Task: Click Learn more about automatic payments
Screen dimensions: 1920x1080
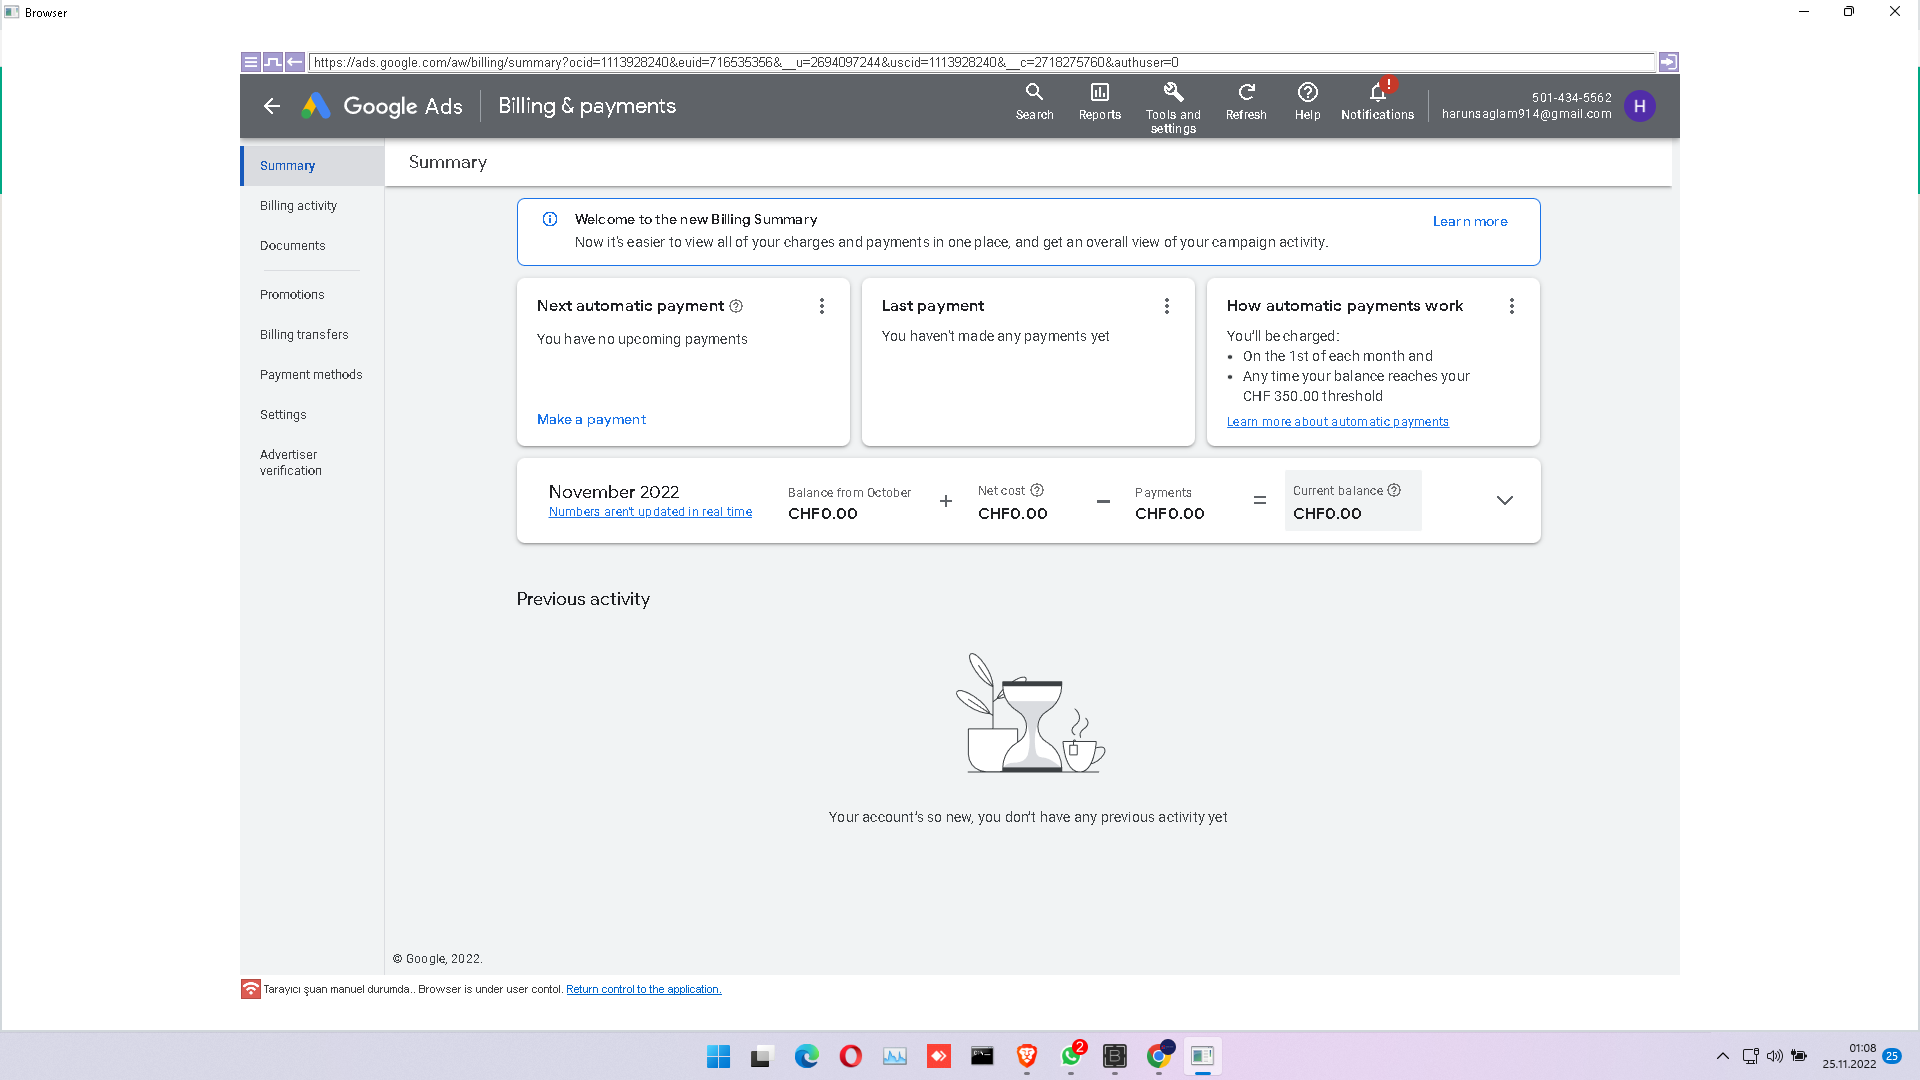Action: [1337, 422]
